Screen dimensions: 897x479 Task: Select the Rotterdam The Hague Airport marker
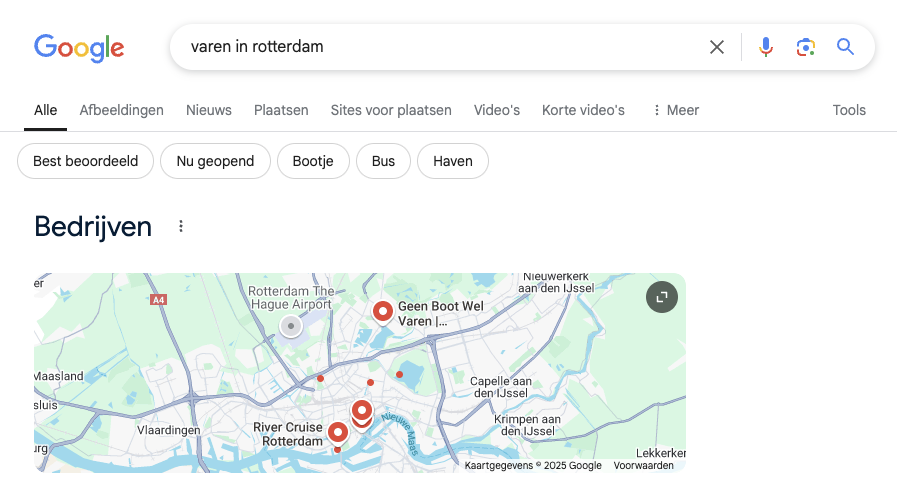tap(291, 326)
